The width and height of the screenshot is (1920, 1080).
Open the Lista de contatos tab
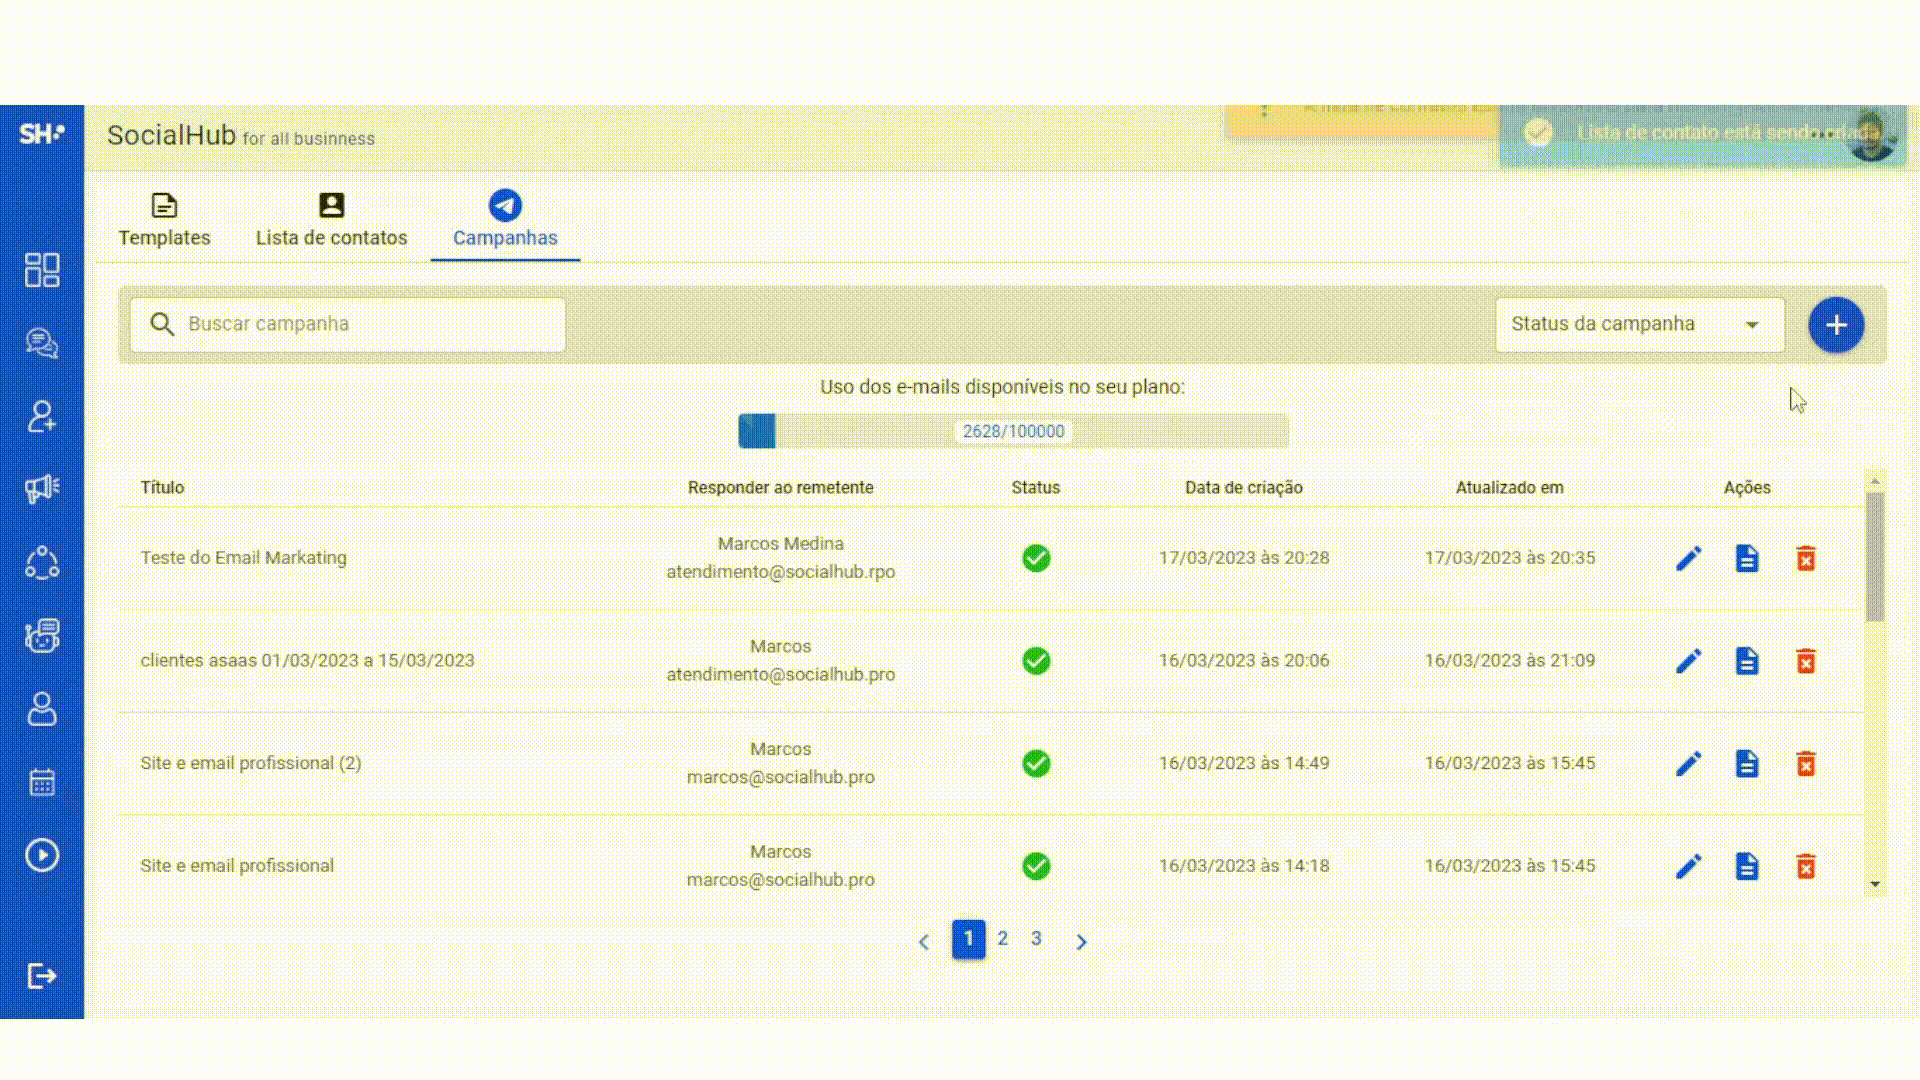point(331,219)
